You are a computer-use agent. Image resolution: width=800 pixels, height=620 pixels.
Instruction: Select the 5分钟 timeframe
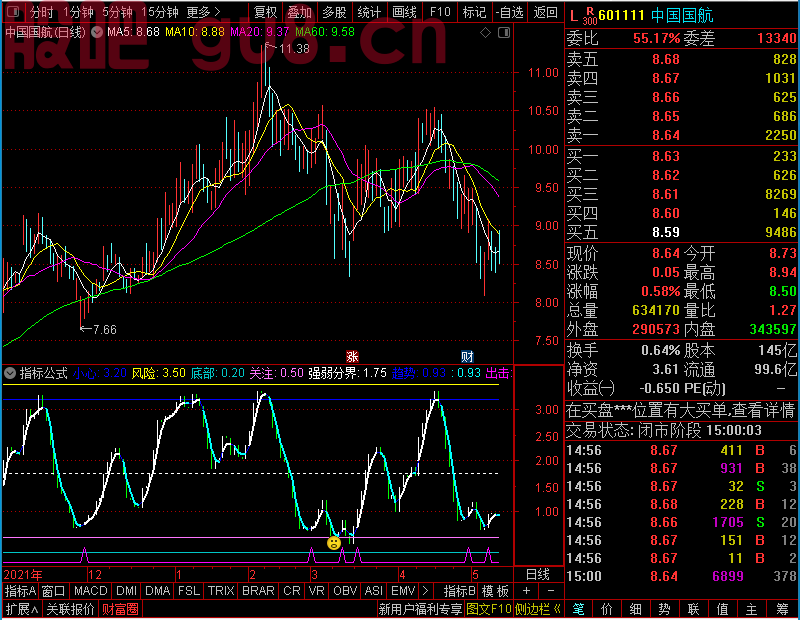[x=117, y=12]
